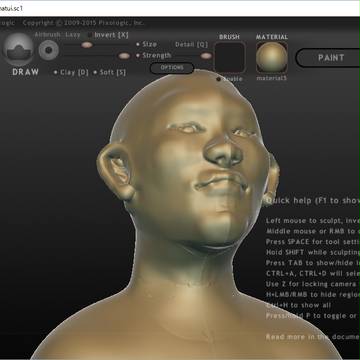Select the Draw brush tool icon

click(x=18, y=49)
